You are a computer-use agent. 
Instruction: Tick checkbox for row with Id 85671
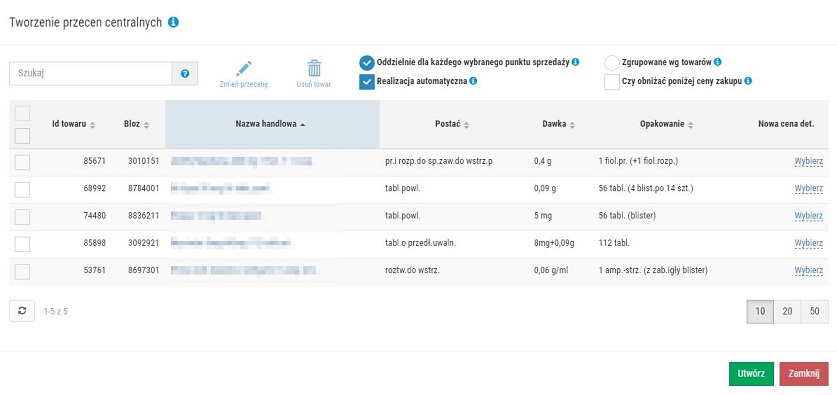[22, 162]
